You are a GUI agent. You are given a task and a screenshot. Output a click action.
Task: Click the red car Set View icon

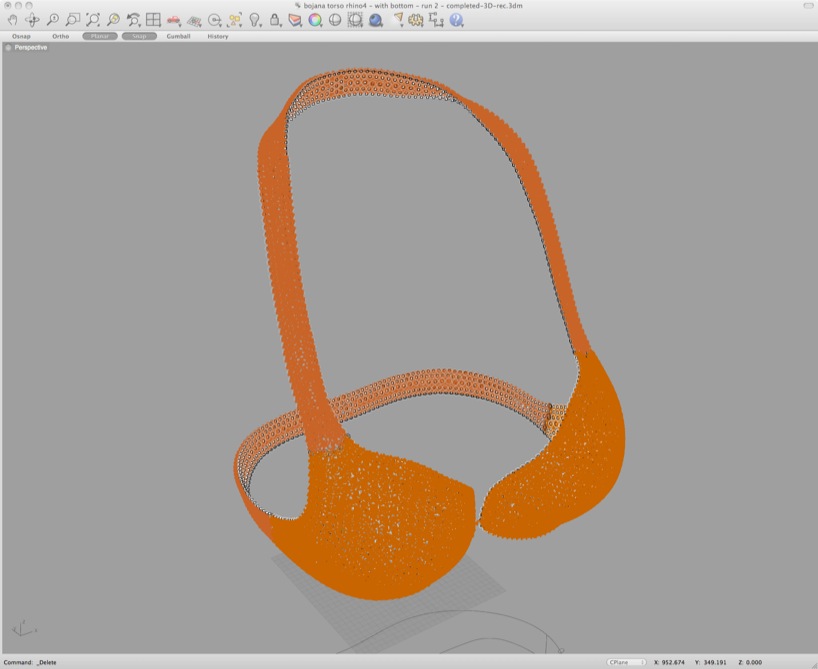tap(174, 20)
